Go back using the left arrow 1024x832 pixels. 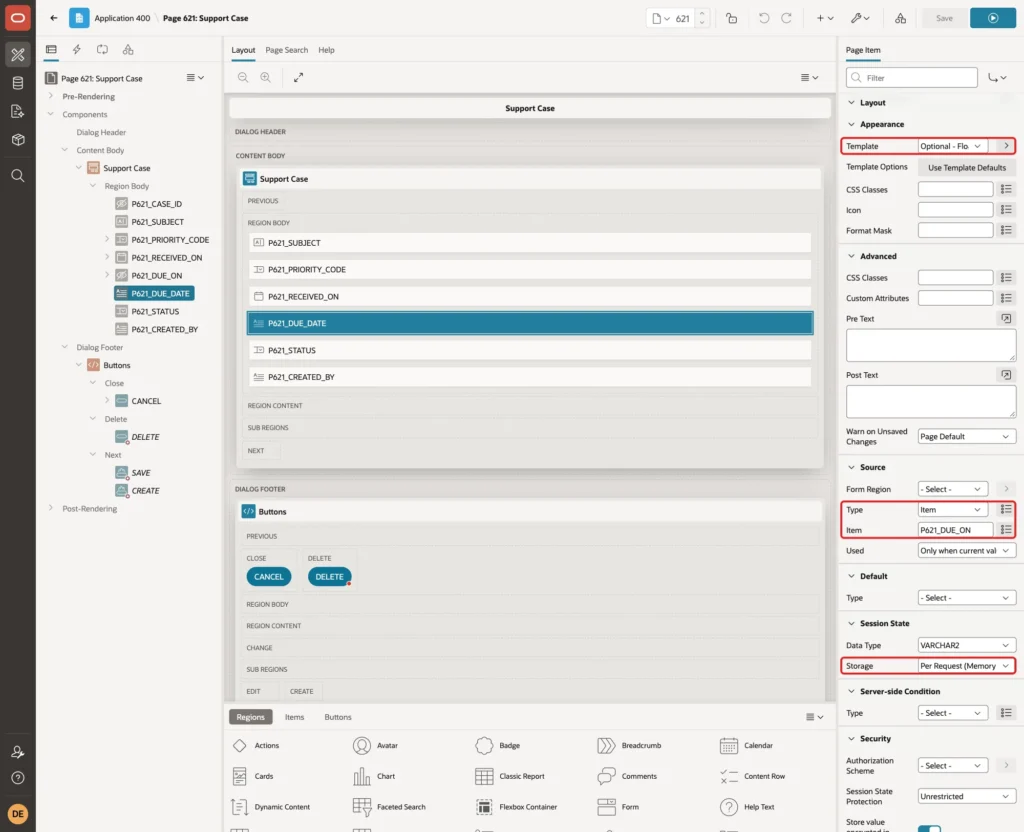click(x=54, y=18)
